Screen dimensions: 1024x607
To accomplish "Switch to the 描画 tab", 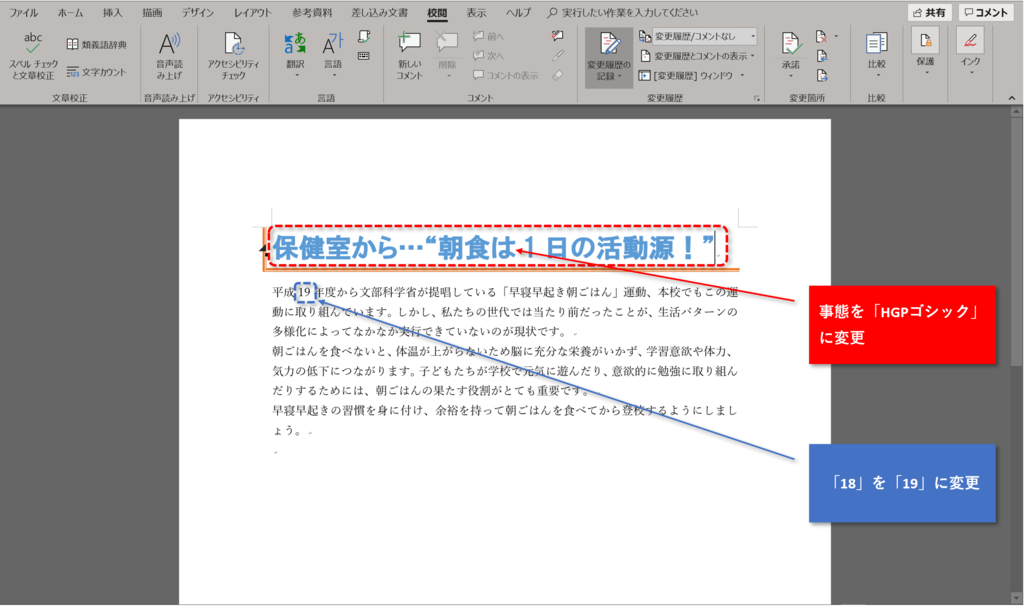I will pos(152,12).
